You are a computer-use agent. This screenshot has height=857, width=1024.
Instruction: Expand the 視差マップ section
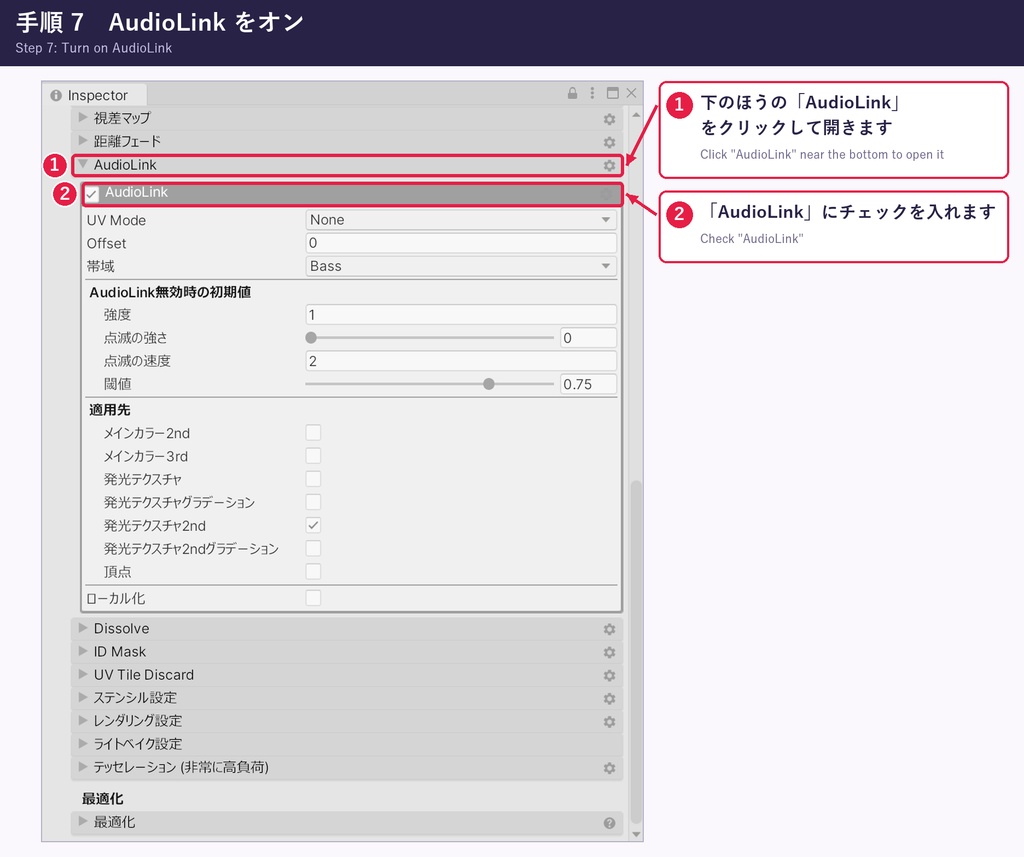[x=83, y=118]
